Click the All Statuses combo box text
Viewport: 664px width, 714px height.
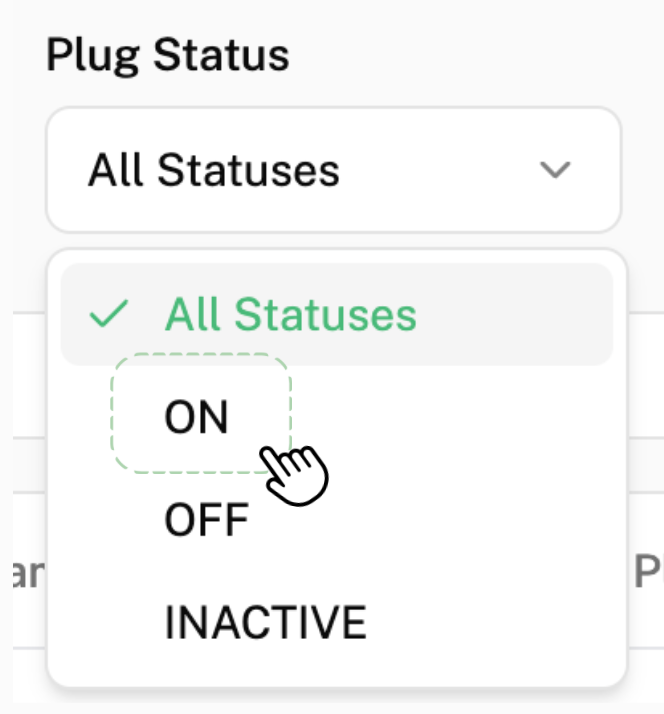(x=214, y=171)
